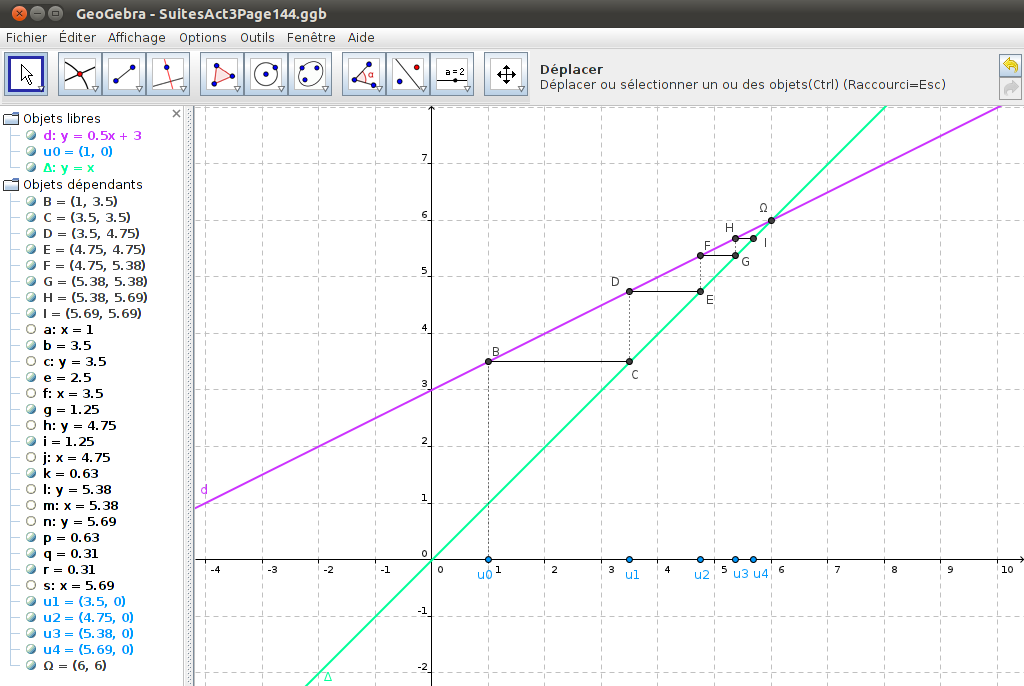This screenshot has width=1024, height=686.
Task: Select the line through two points tool
Action: 123,74
